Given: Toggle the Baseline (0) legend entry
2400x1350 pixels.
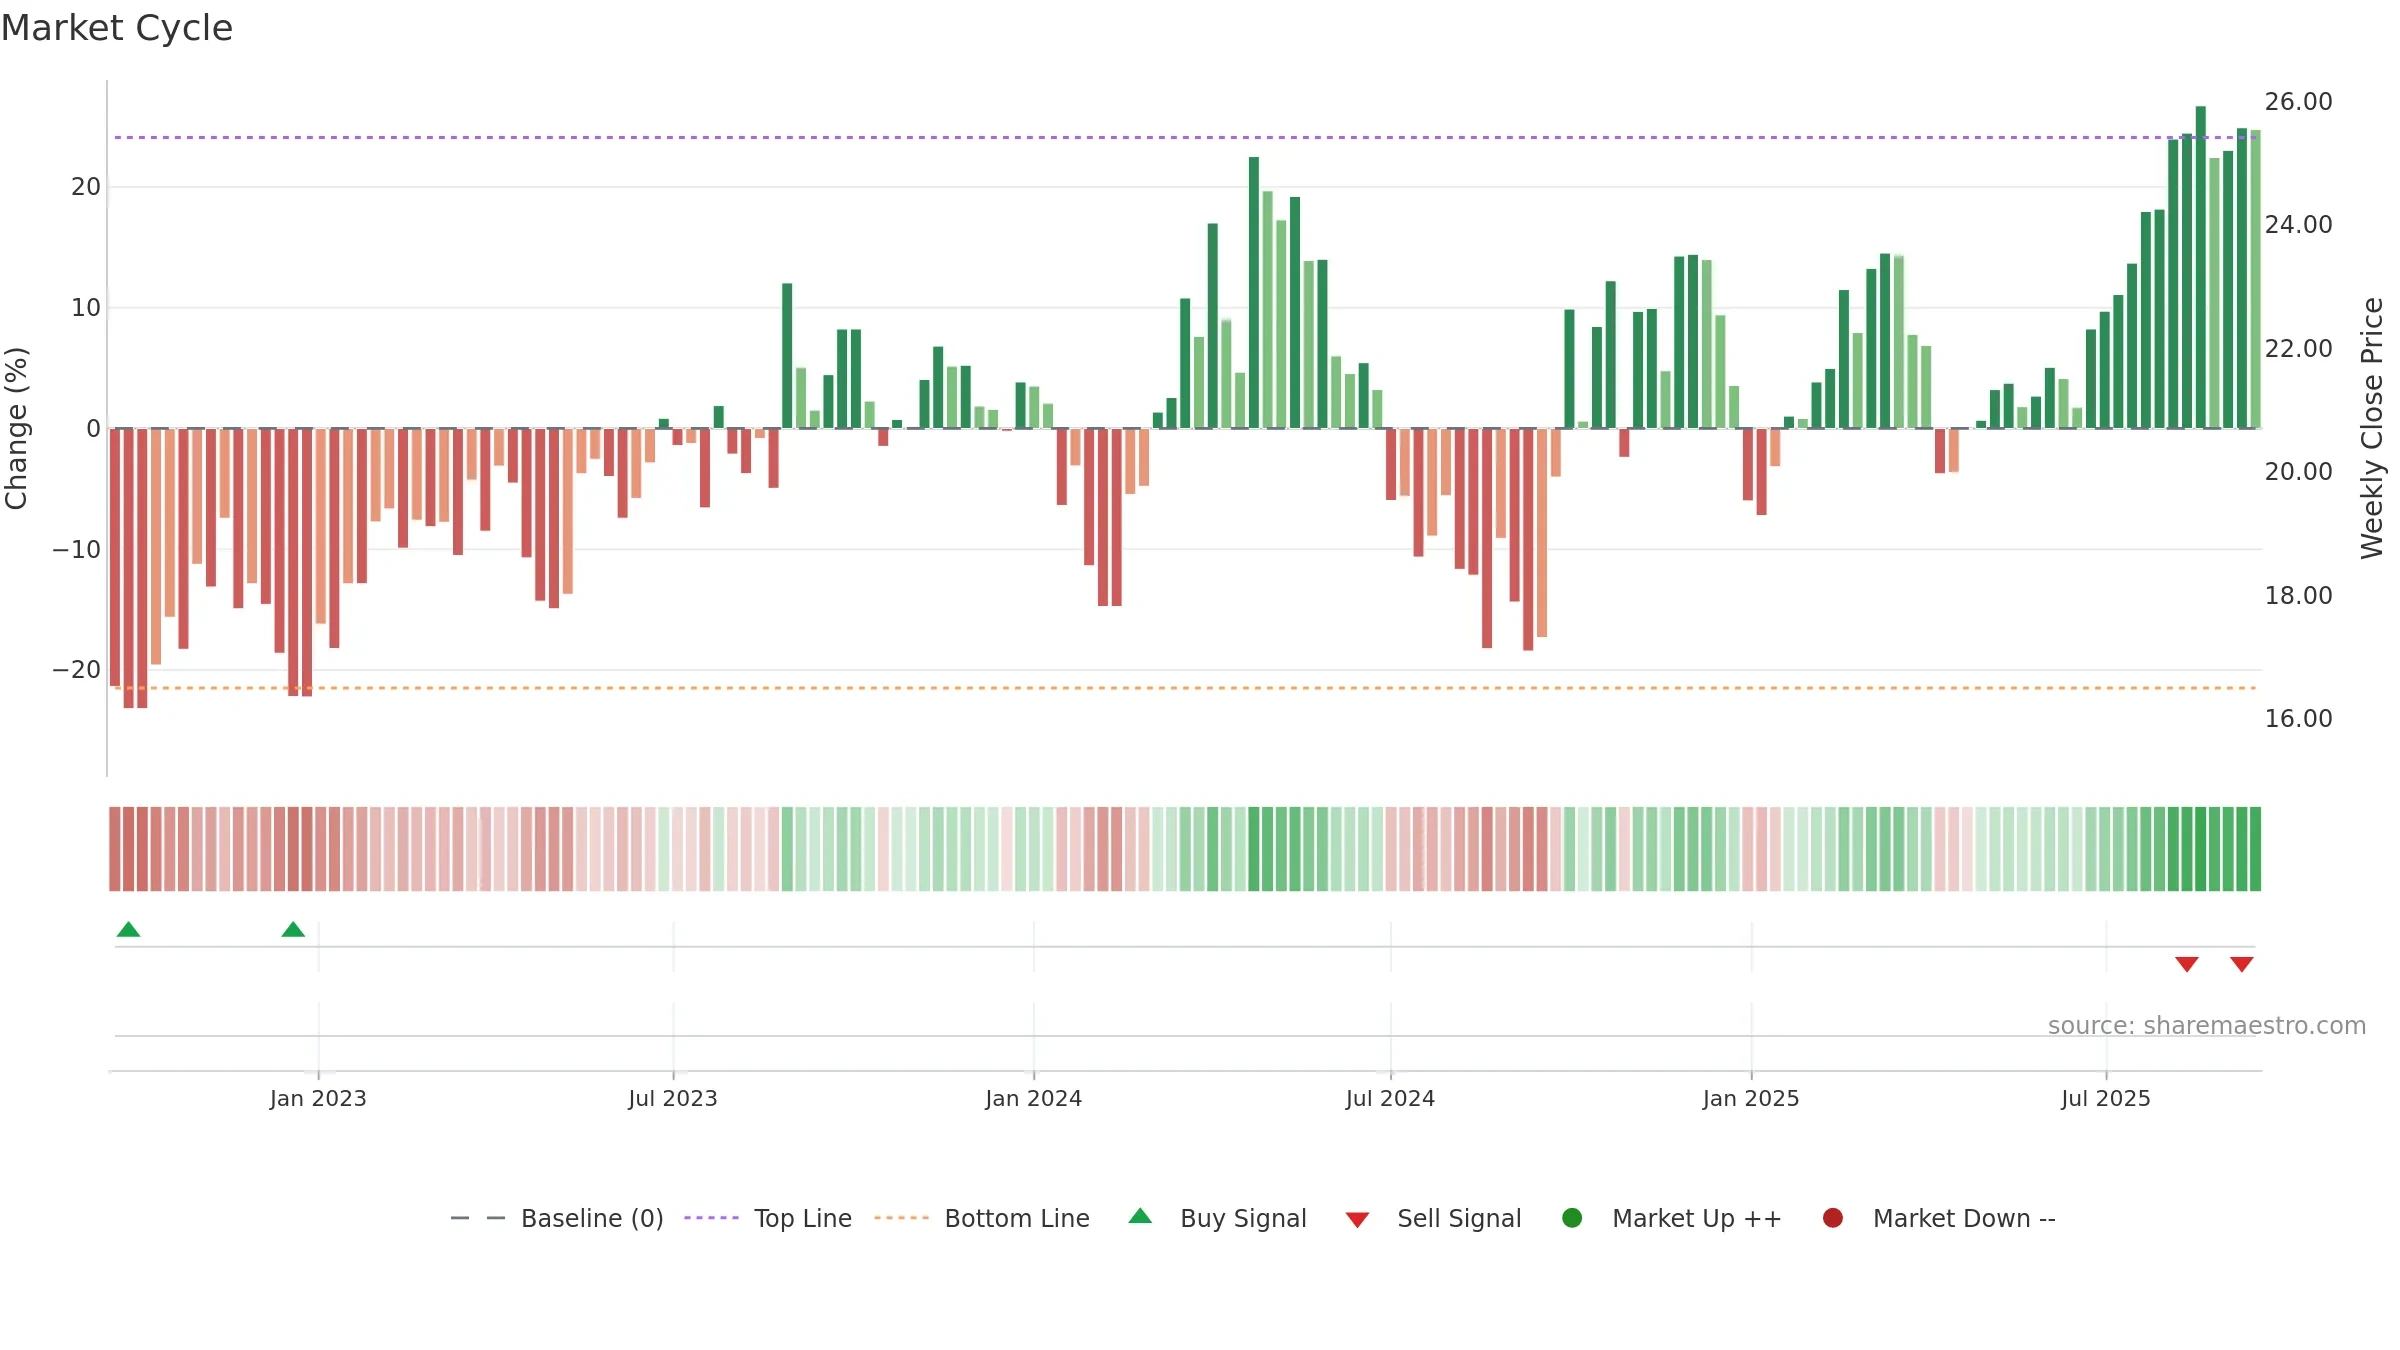Looking at the screenshot, I should (557, 1218).
